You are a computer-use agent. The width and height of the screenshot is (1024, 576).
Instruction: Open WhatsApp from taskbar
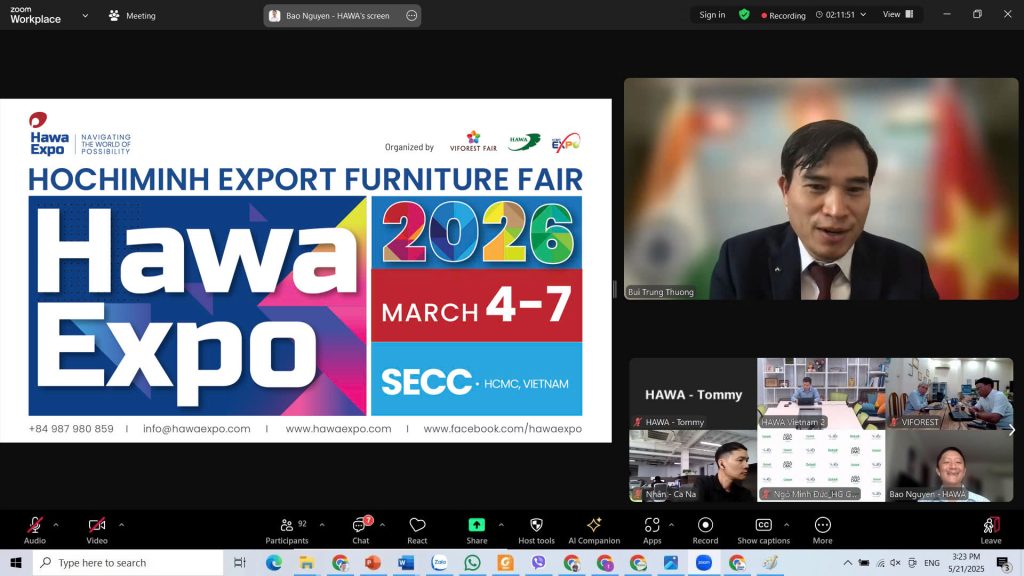point(472,562)
